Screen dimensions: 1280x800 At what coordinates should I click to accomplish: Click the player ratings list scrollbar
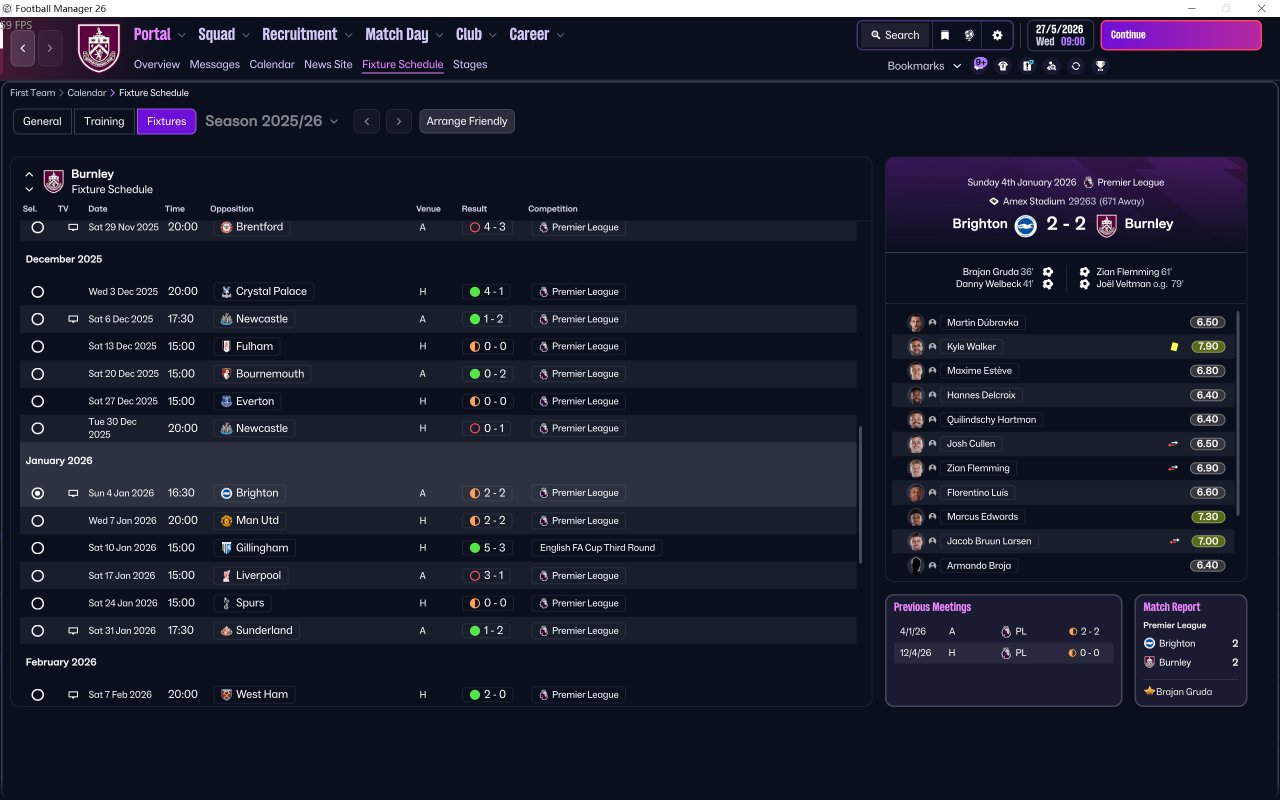tap(1238, 413)
